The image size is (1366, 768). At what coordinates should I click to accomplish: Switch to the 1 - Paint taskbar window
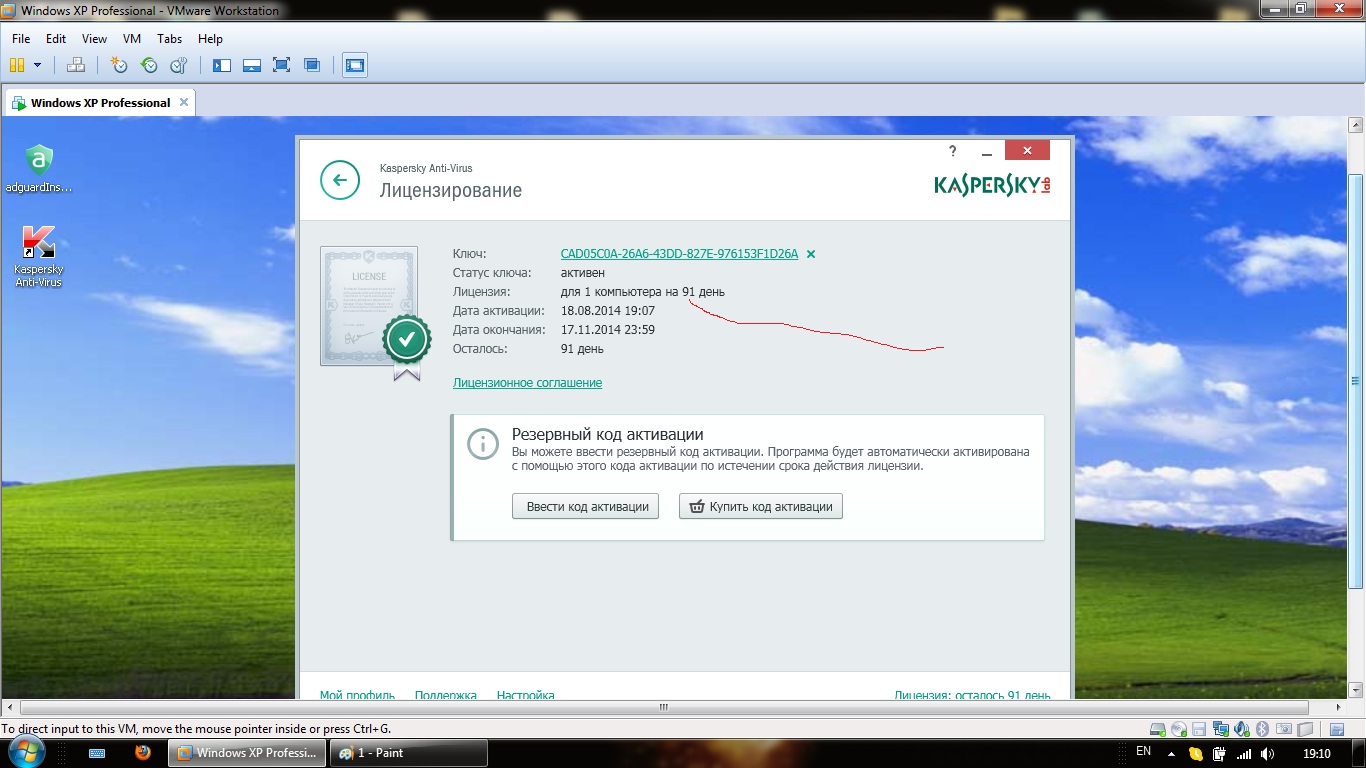click(x=409, y=753)
